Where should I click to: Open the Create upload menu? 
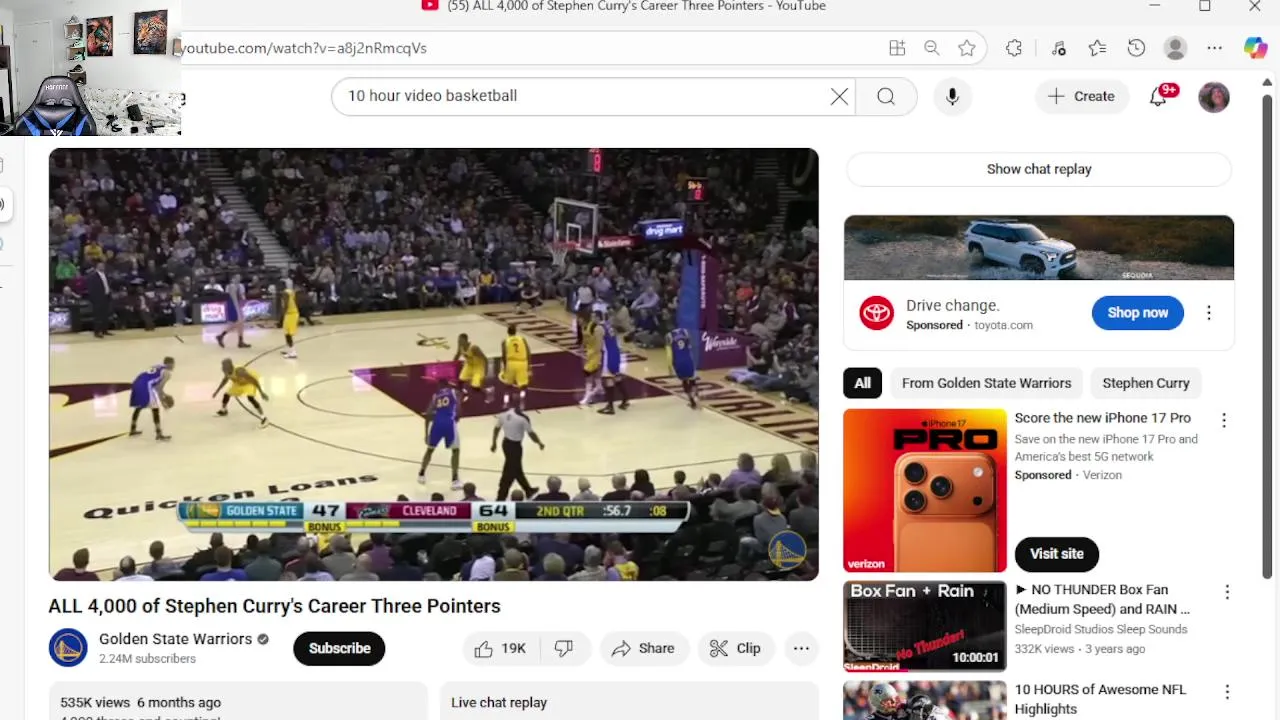pyautogui.click(x=1081, y=96)
